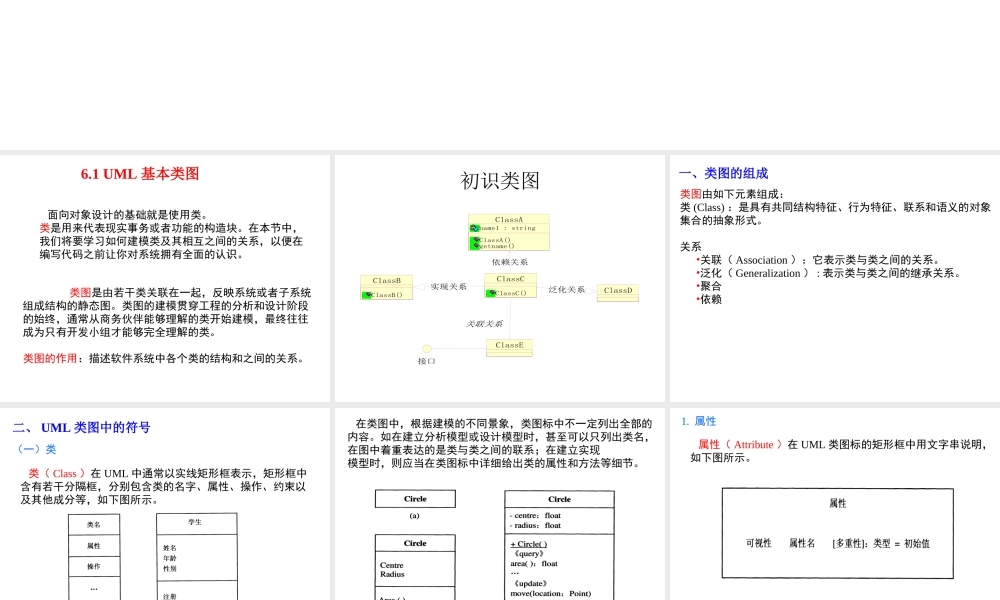This screenshot has width=1000, height=600.
Task: Select the green getname() operation icon in ClassA
Action: (x=474, y=246)
